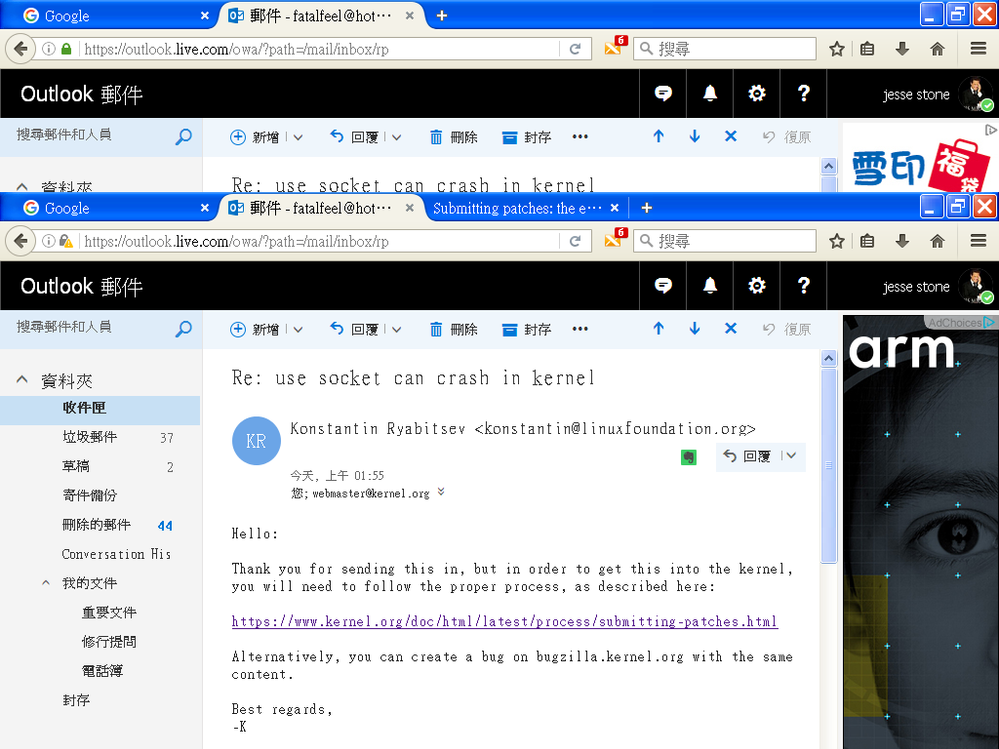Open 收件匣 inbox folder
Screen dimensions: 999x749
[x=100, y=408]
